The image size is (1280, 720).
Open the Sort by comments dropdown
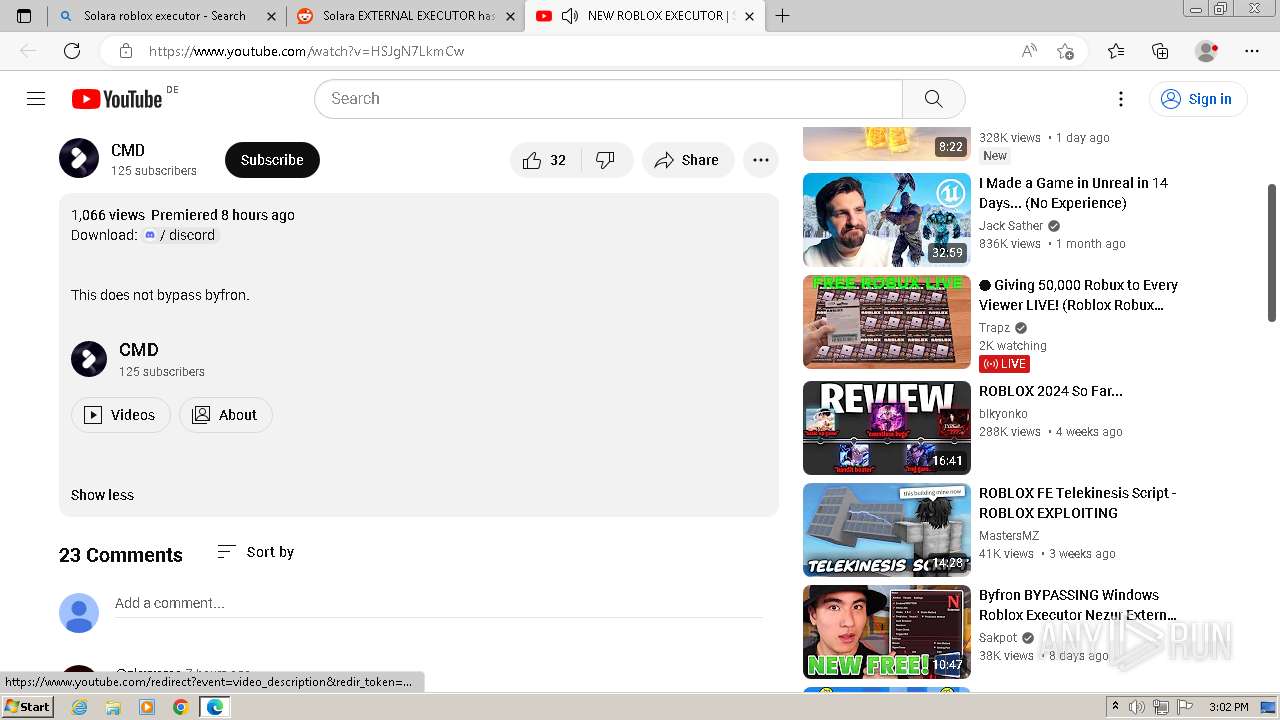256,552
